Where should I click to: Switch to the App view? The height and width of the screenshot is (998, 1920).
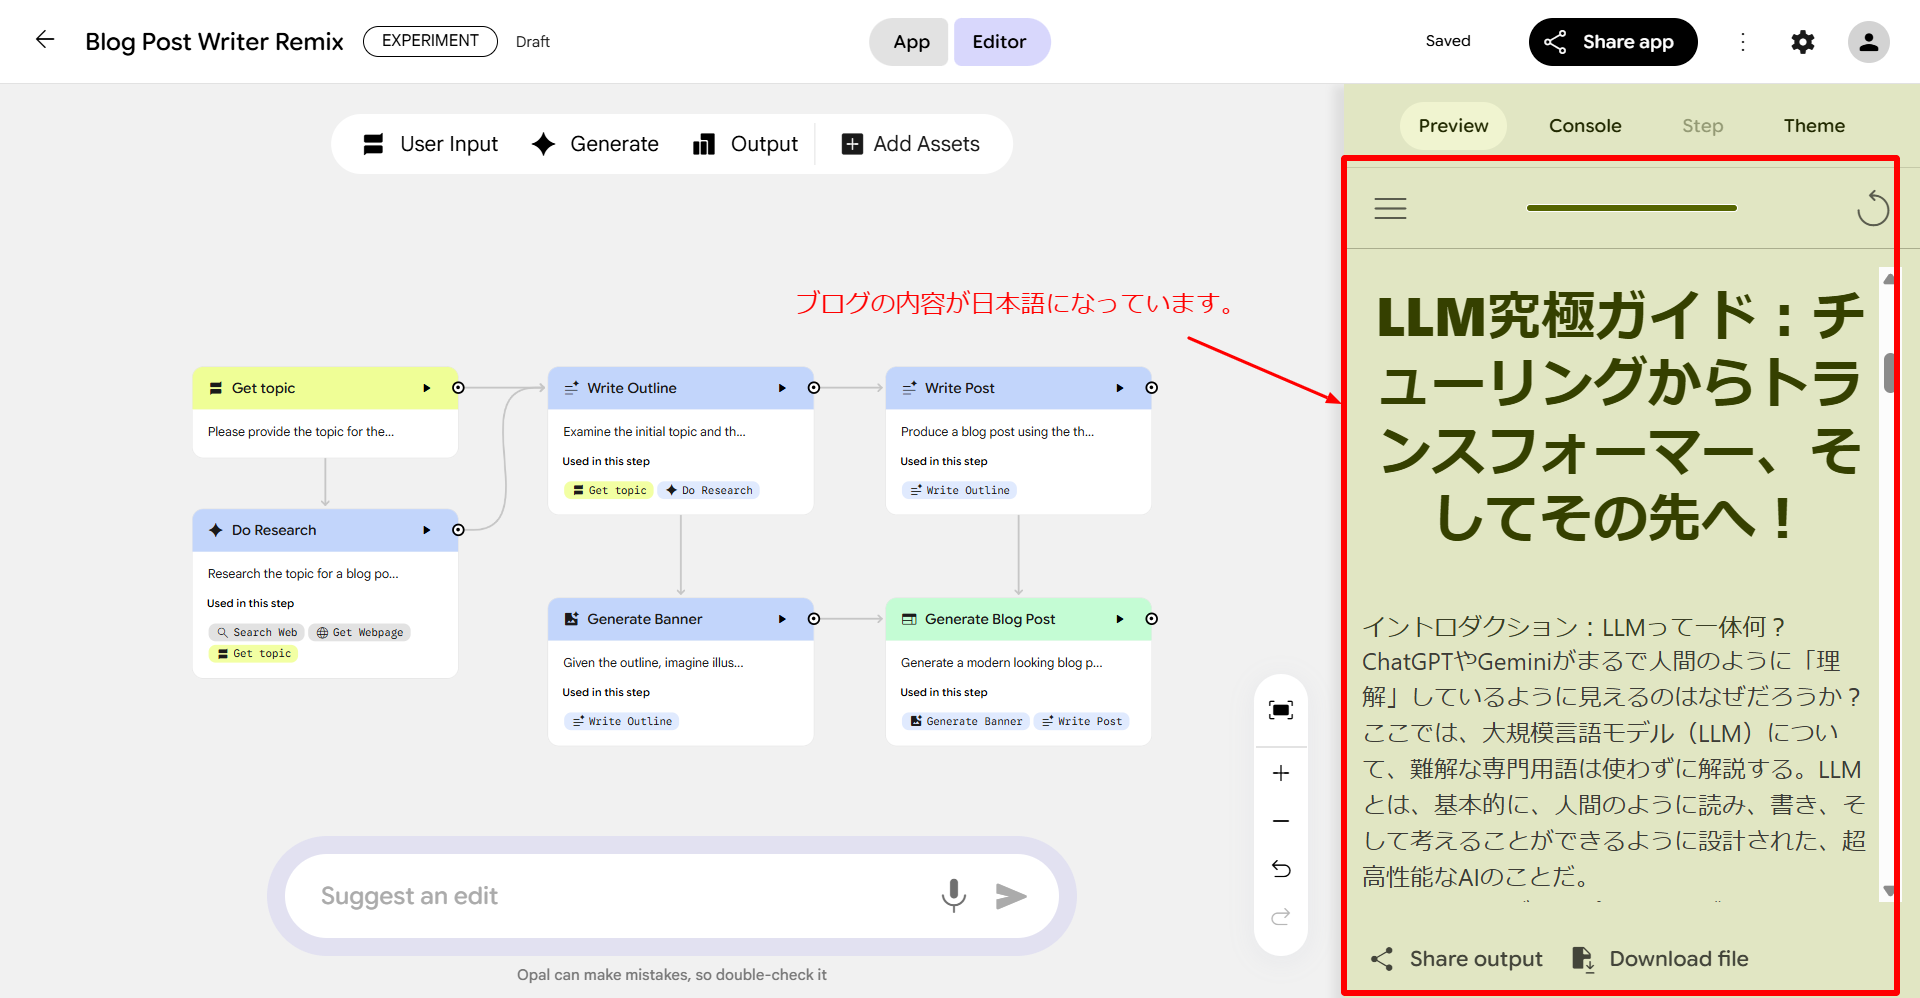[910, 42]
